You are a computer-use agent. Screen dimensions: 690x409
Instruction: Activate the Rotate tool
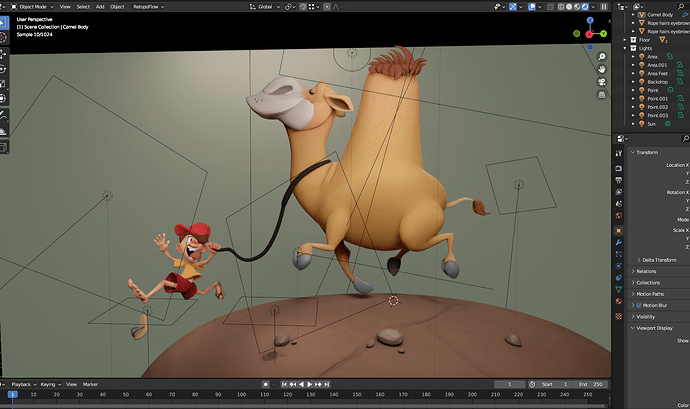click(x=3, y=69)
